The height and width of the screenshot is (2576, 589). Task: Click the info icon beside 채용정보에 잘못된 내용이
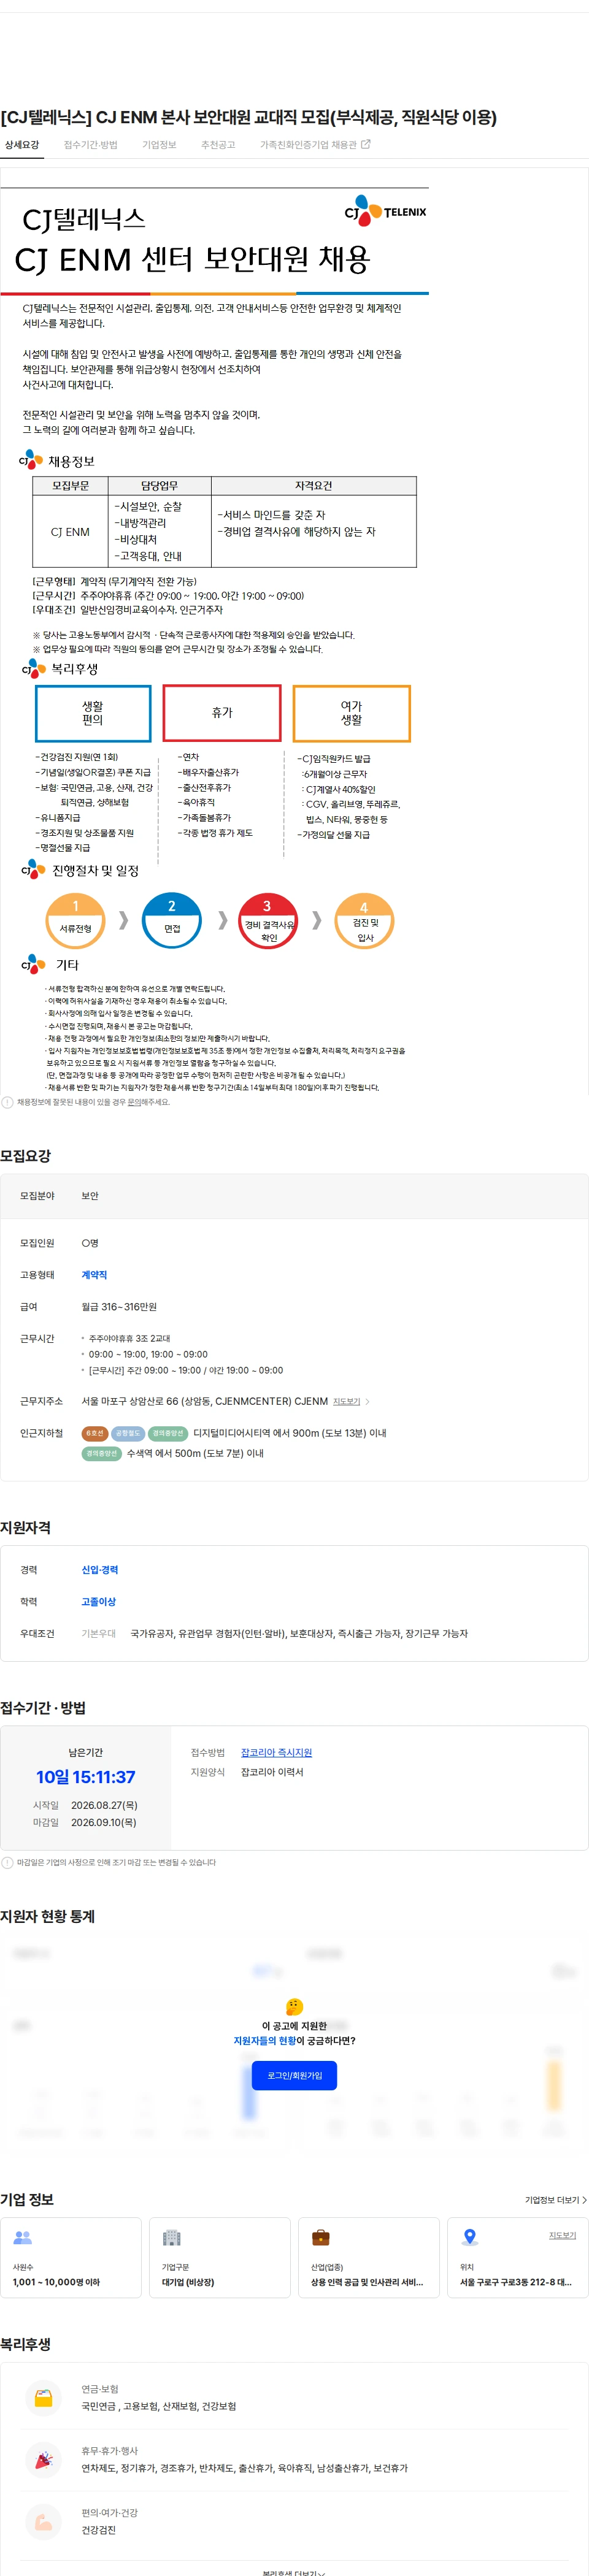[8, 1102]
